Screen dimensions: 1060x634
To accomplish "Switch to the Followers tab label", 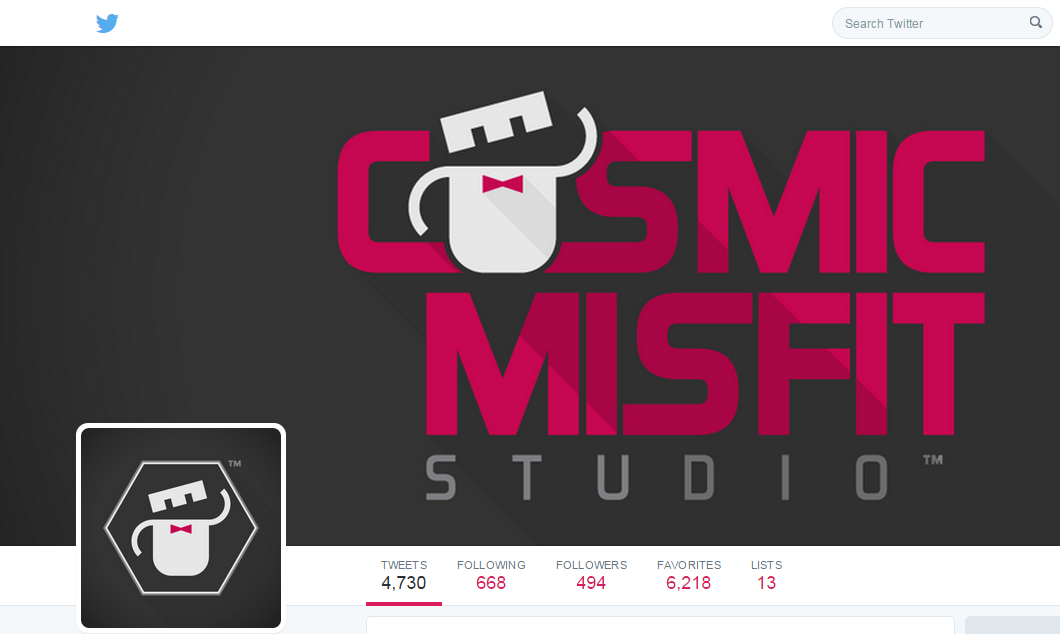I will point(592,565).
